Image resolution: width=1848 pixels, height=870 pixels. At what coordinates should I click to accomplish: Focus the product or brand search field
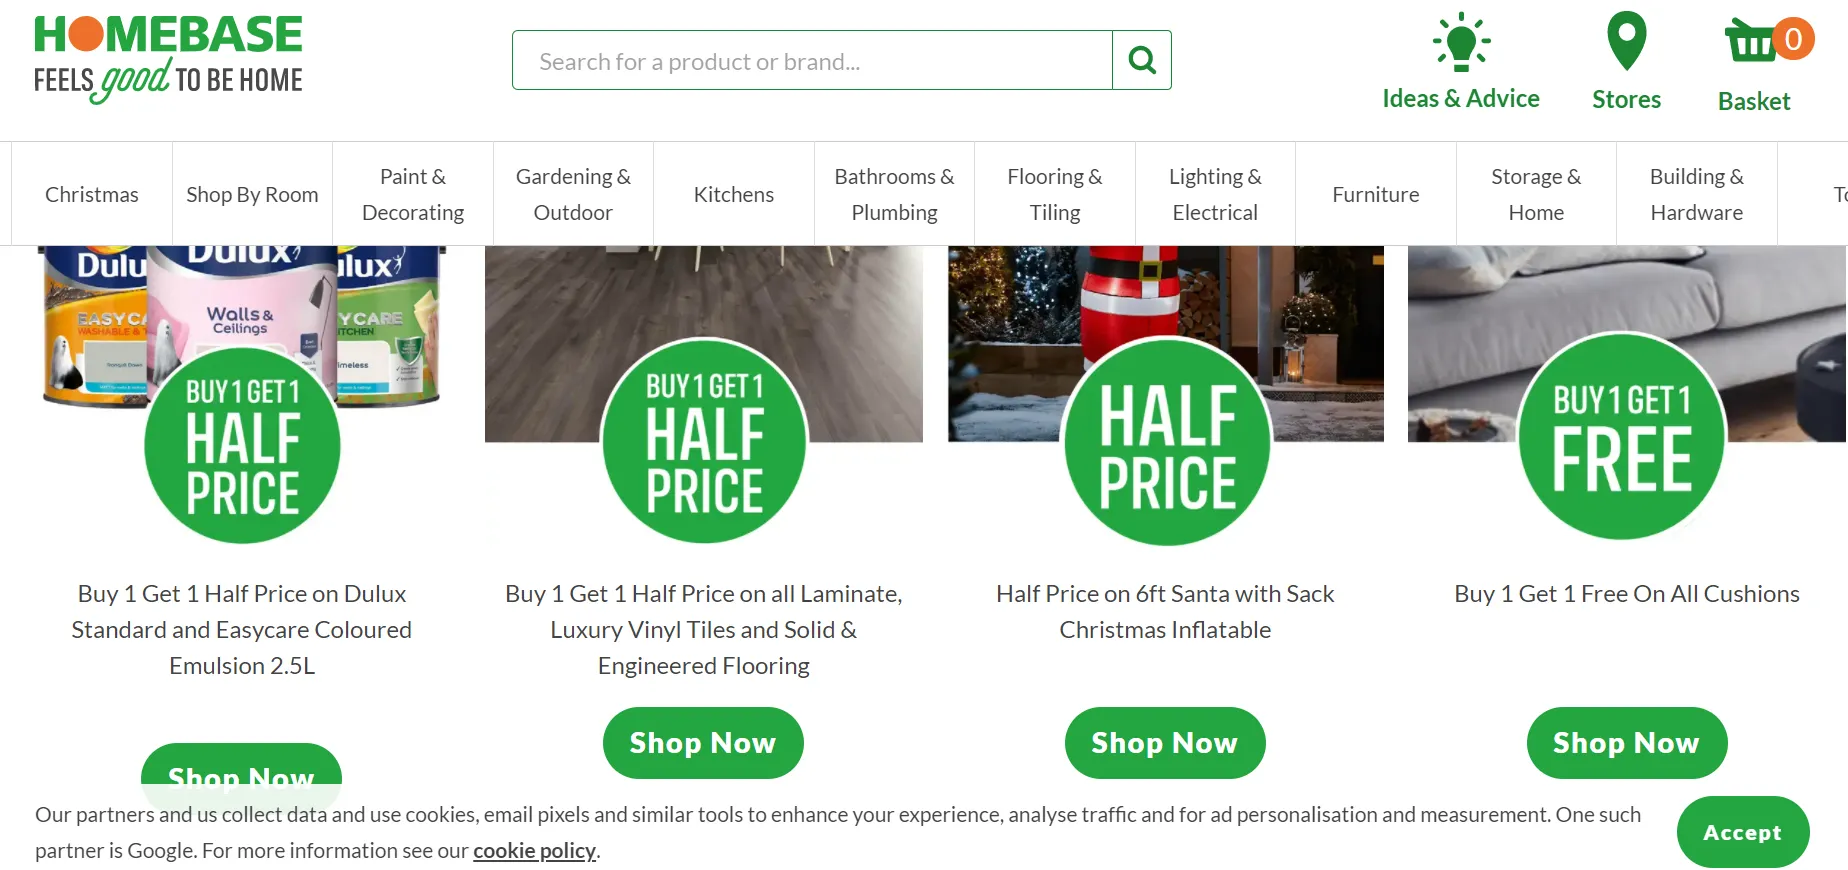(812, 61)
